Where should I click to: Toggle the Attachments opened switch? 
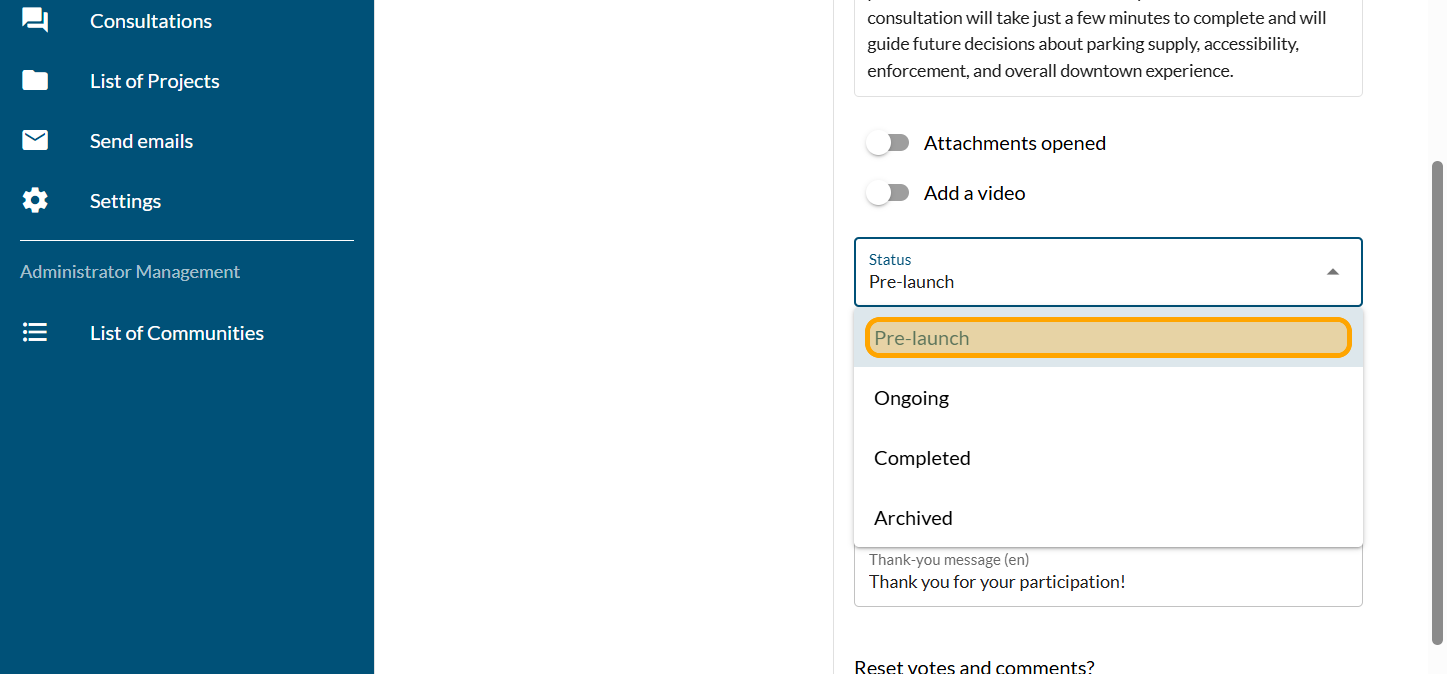[x=887, y=143]
